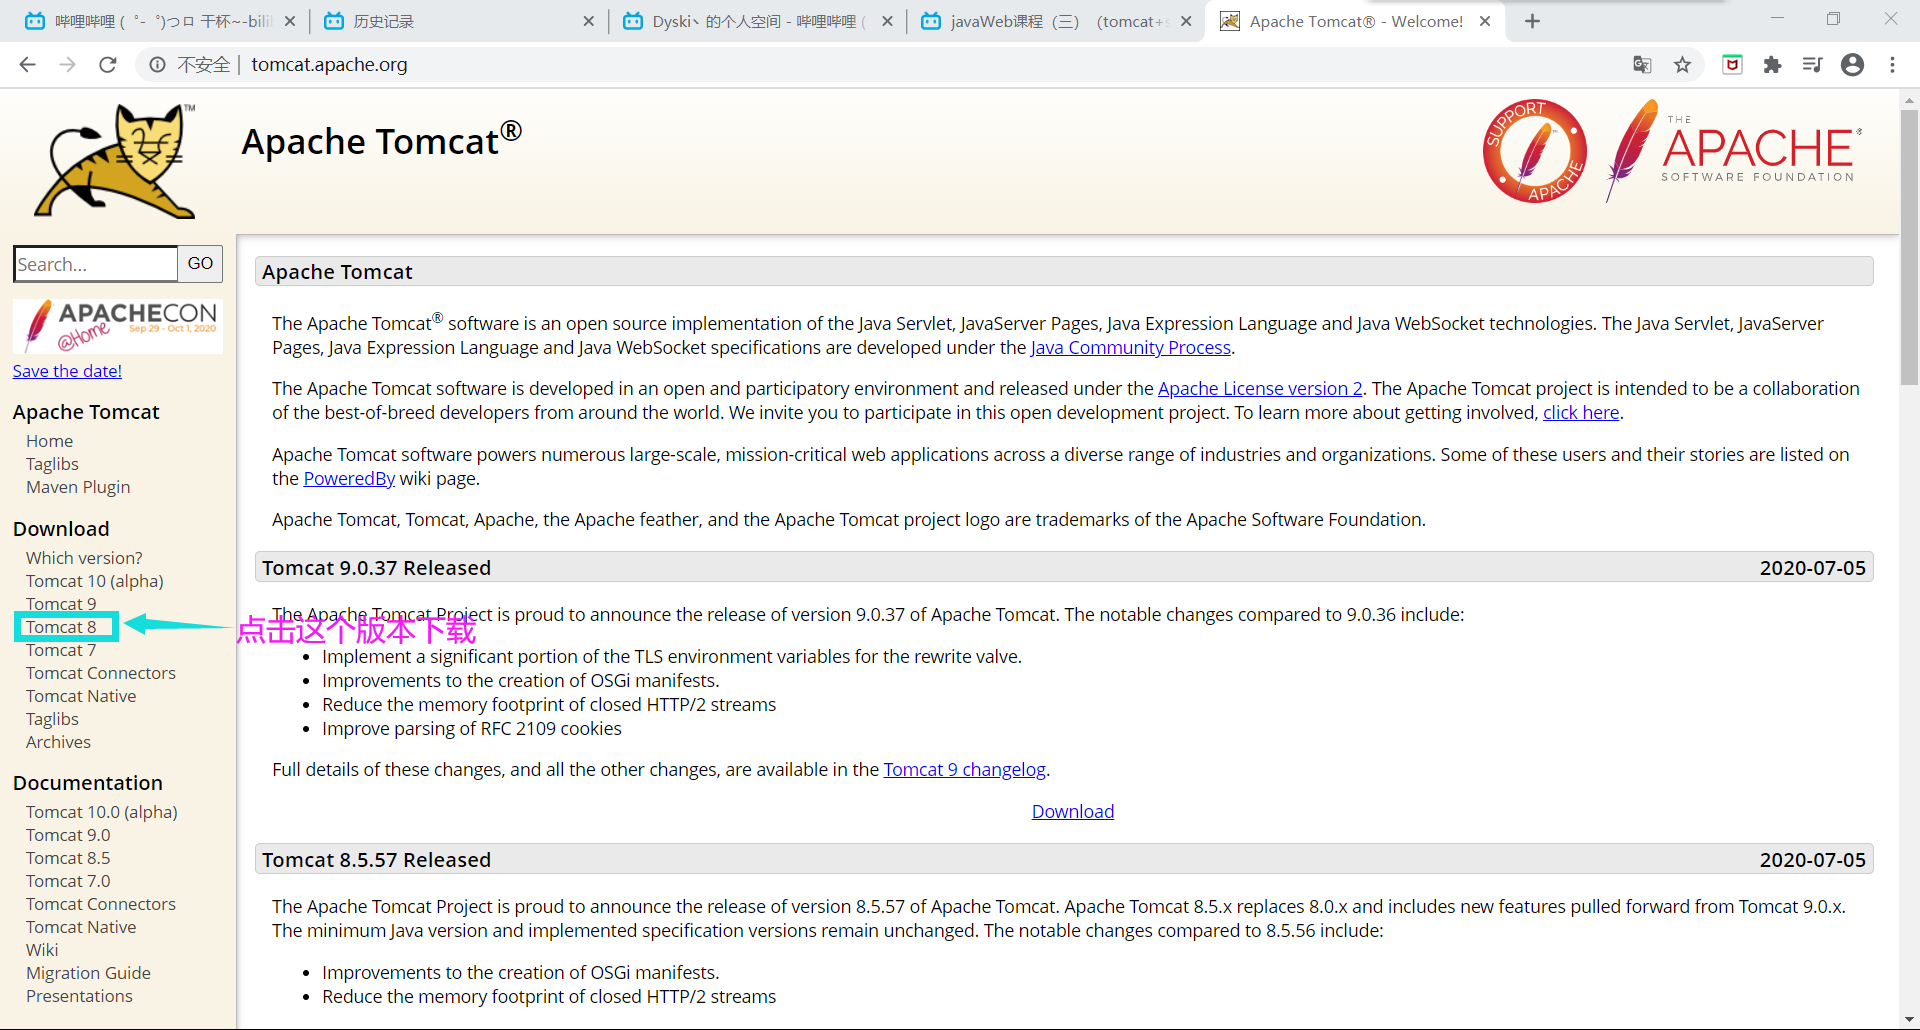Open the Archives link
1920x1030 pixels.
pyautogui.click(x=58, y=742)
